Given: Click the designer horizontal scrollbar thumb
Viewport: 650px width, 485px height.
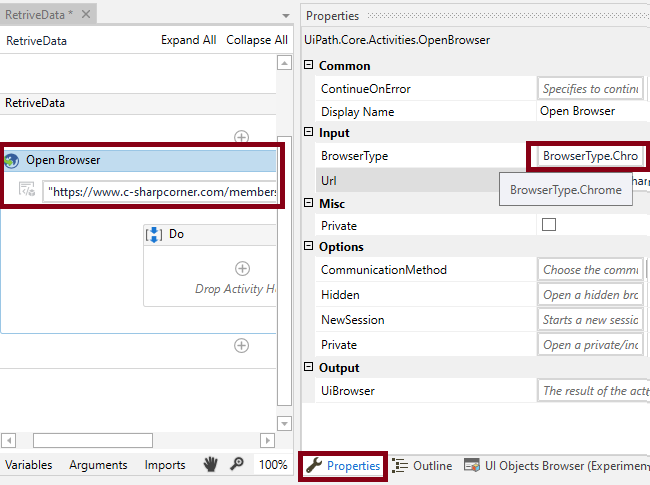Looking at the screenshot, I should (x=93, y=440).
